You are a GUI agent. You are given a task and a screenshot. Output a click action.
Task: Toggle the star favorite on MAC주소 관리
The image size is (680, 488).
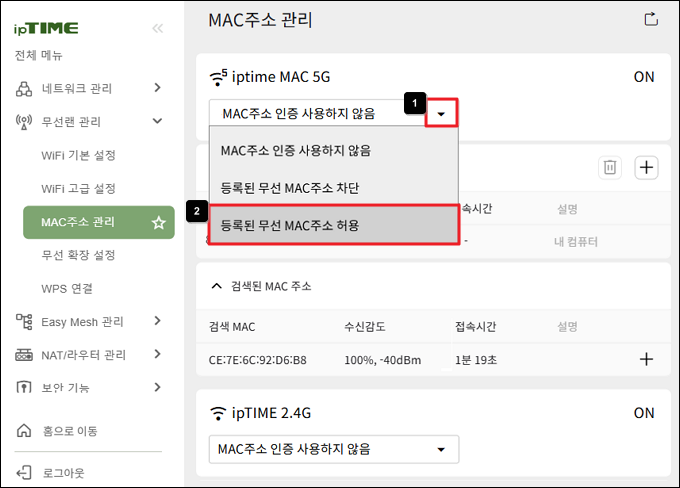(x=158, y=223)
